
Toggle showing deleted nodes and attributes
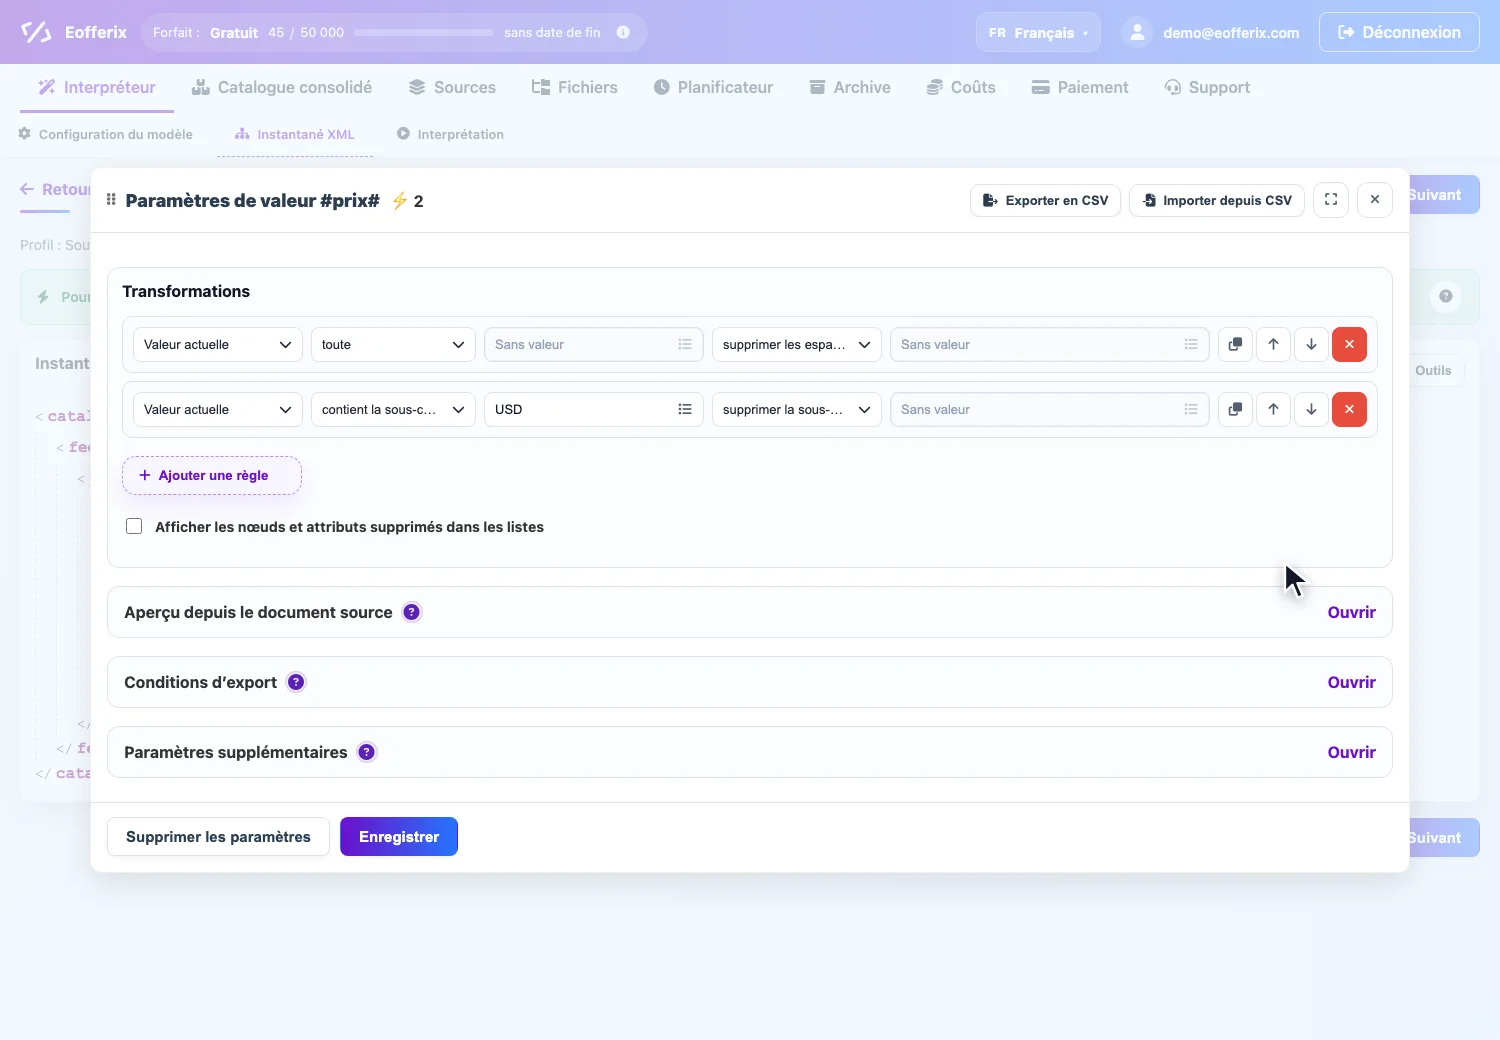click(x=134, y=527)
